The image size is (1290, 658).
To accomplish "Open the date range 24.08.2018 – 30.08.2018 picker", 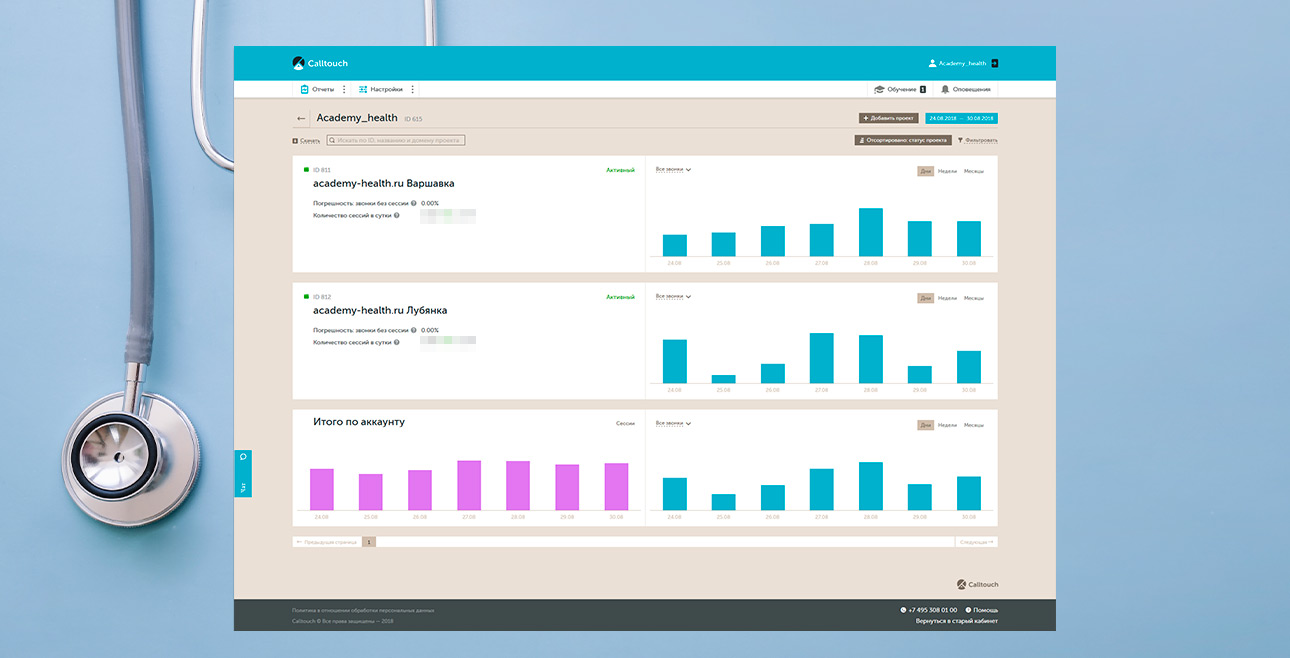I will (x=960, y=118).
